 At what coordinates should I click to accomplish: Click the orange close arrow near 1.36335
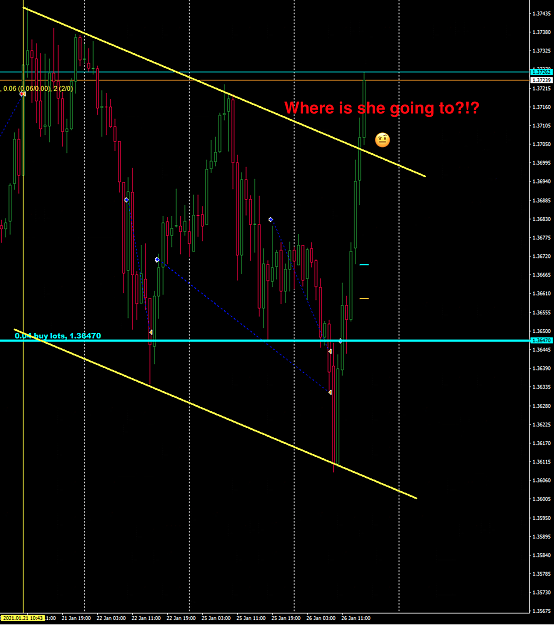tap(330, 393)
